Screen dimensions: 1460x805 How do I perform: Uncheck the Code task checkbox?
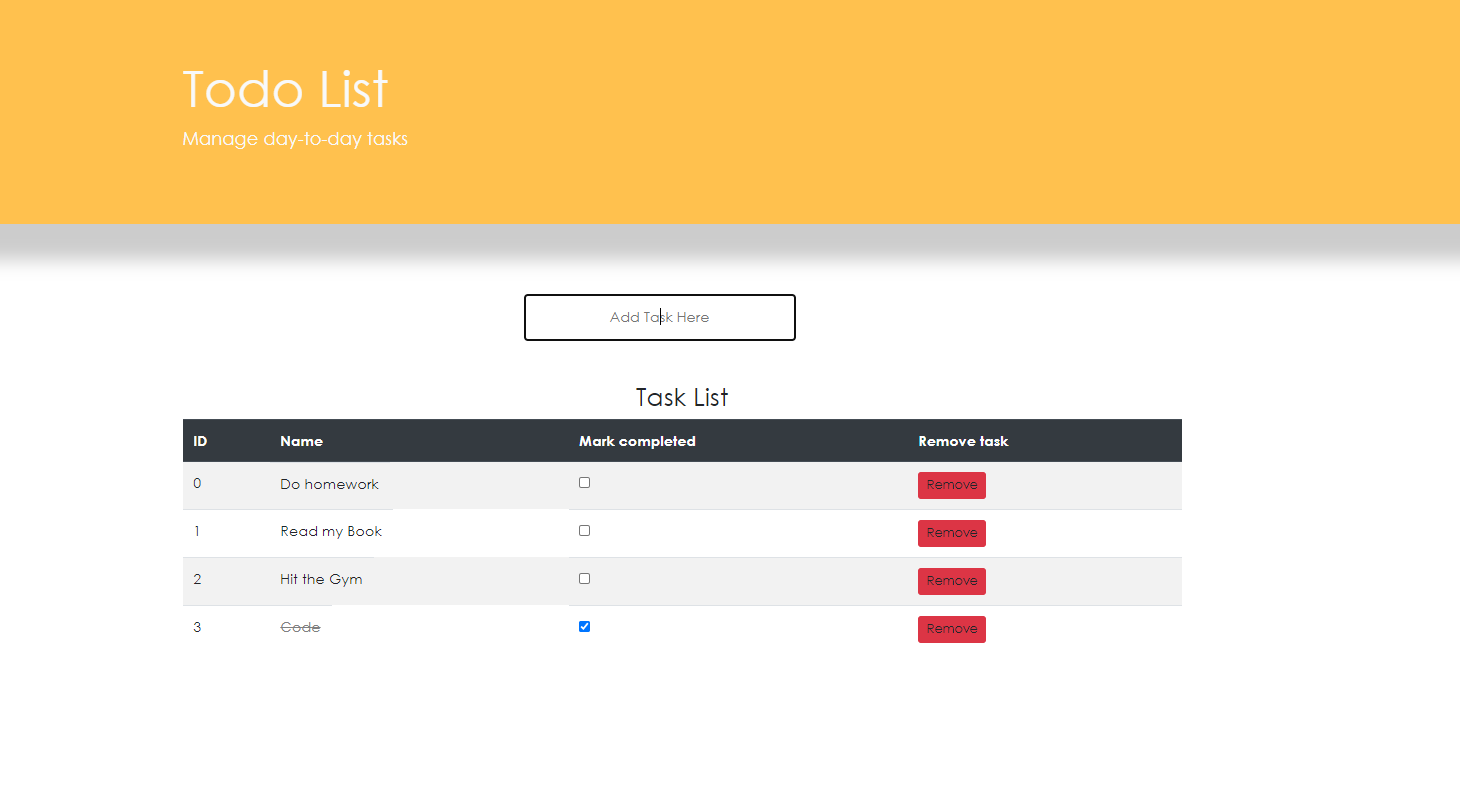tap(584, 626)
